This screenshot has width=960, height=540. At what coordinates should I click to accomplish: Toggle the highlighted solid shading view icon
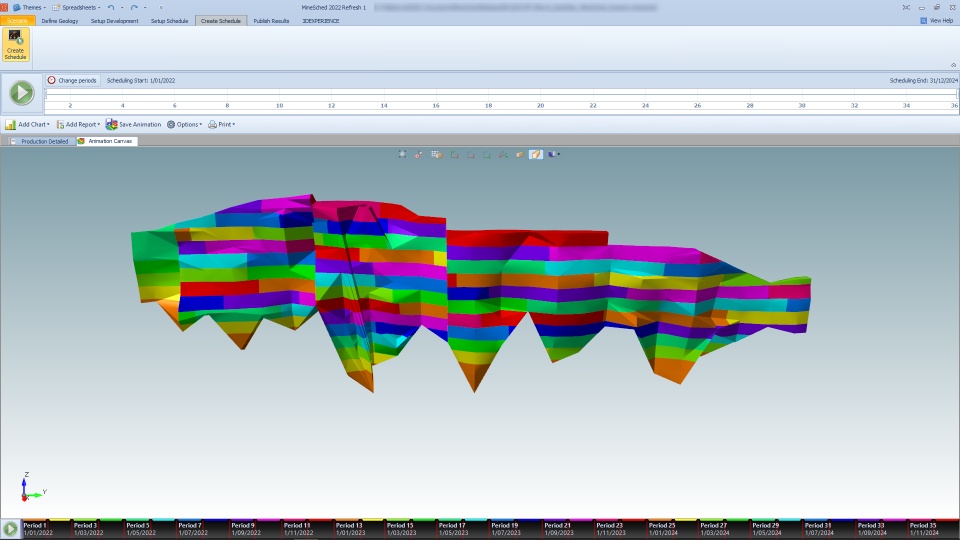[536, 155]
